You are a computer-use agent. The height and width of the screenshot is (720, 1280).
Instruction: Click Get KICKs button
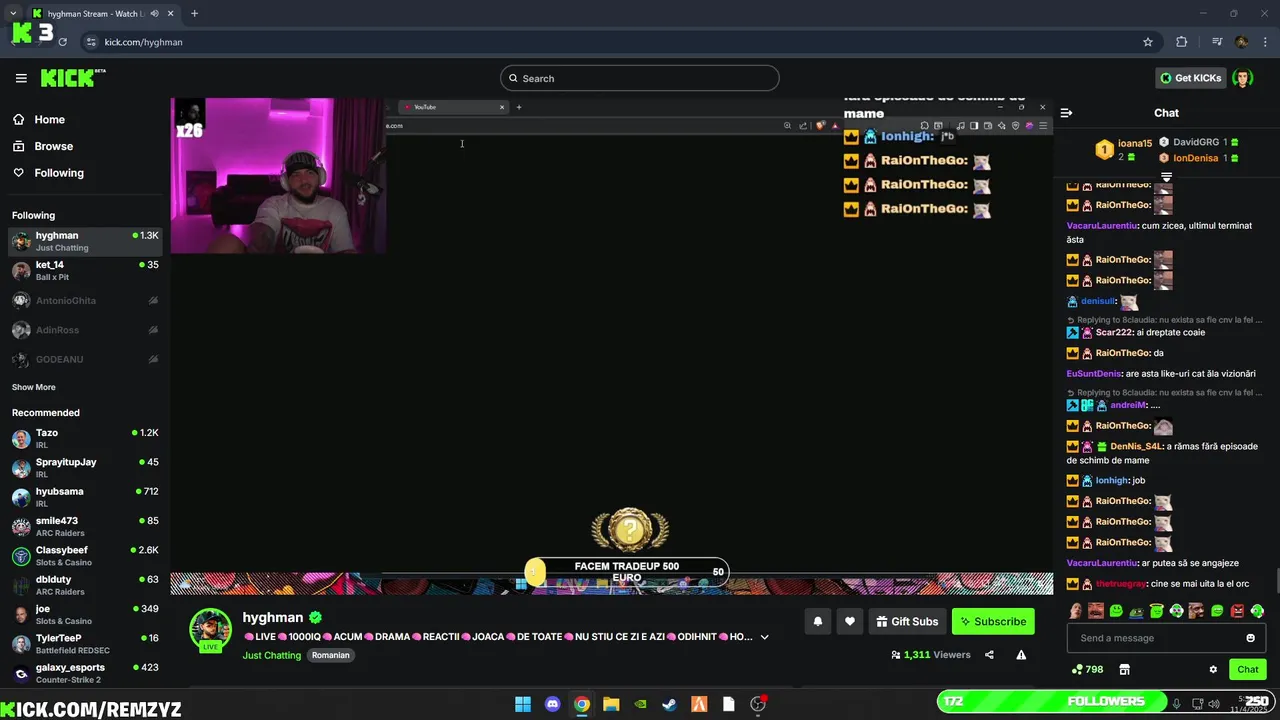click(1190, 78)
